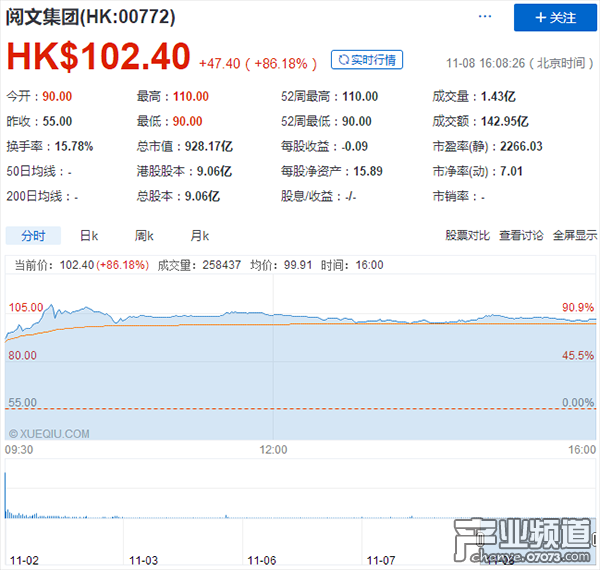The width and height of the screenshot is (600, 570).
Task: Click the 52周最低 90.00 value
Action: pos(357,121)
